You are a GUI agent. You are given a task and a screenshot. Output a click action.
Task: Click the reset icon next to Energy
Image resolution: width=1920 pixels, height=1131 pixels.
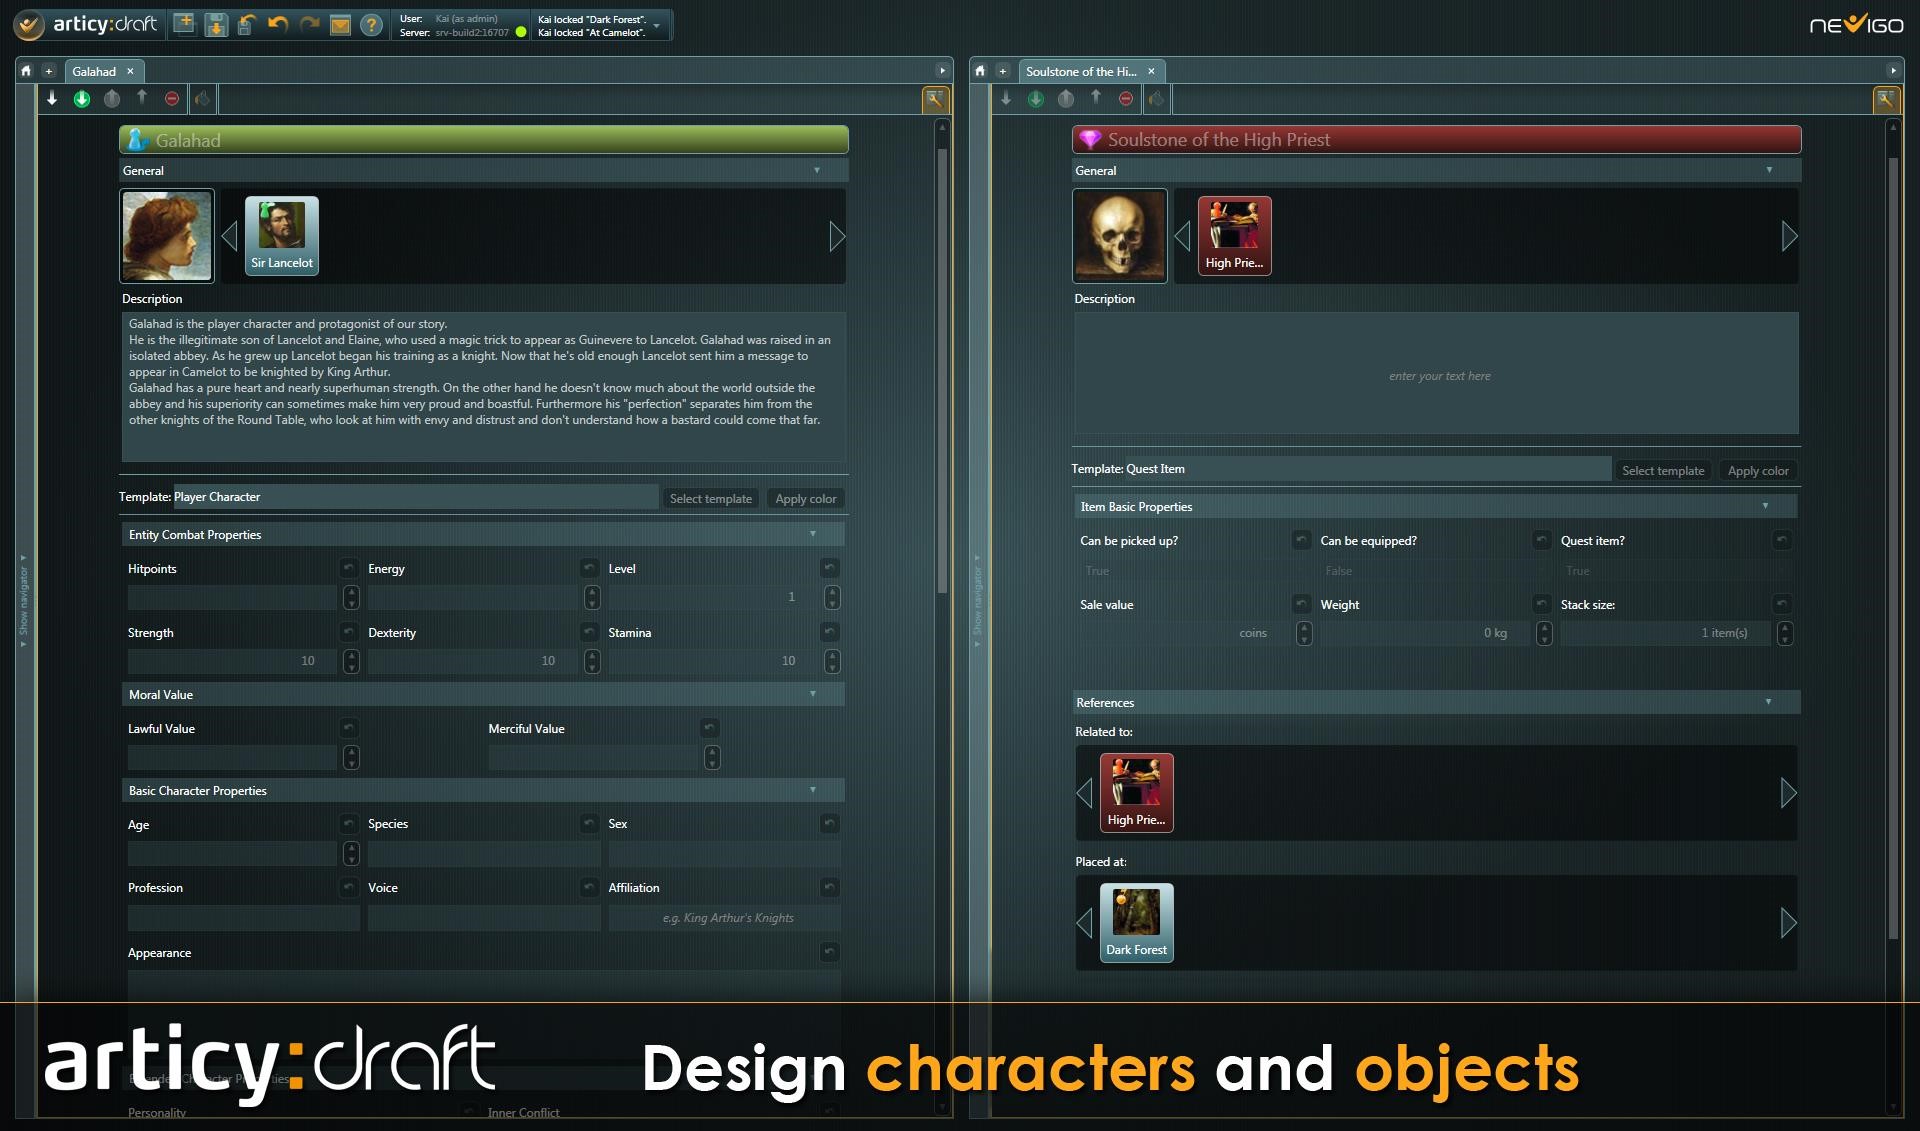point(589,568)
